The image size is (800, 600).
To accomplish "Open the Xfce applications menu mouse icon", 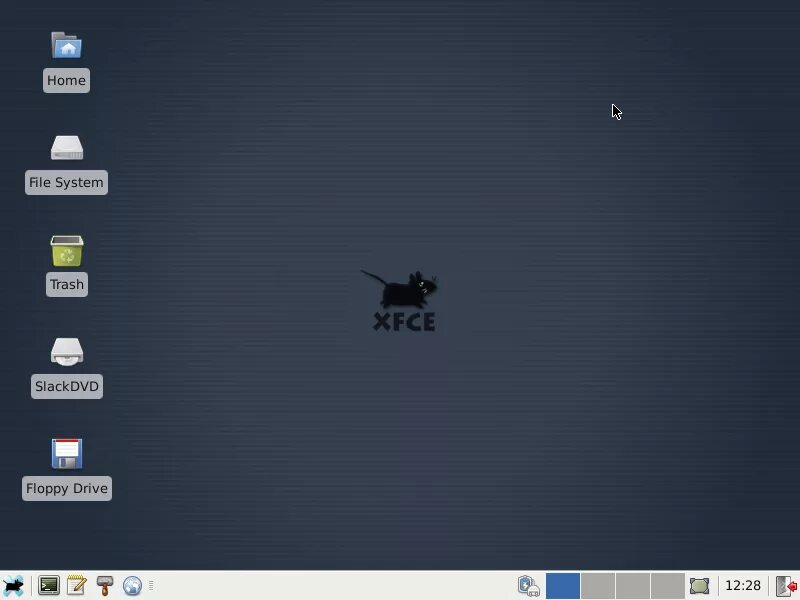I will click(x=13, y=586).
